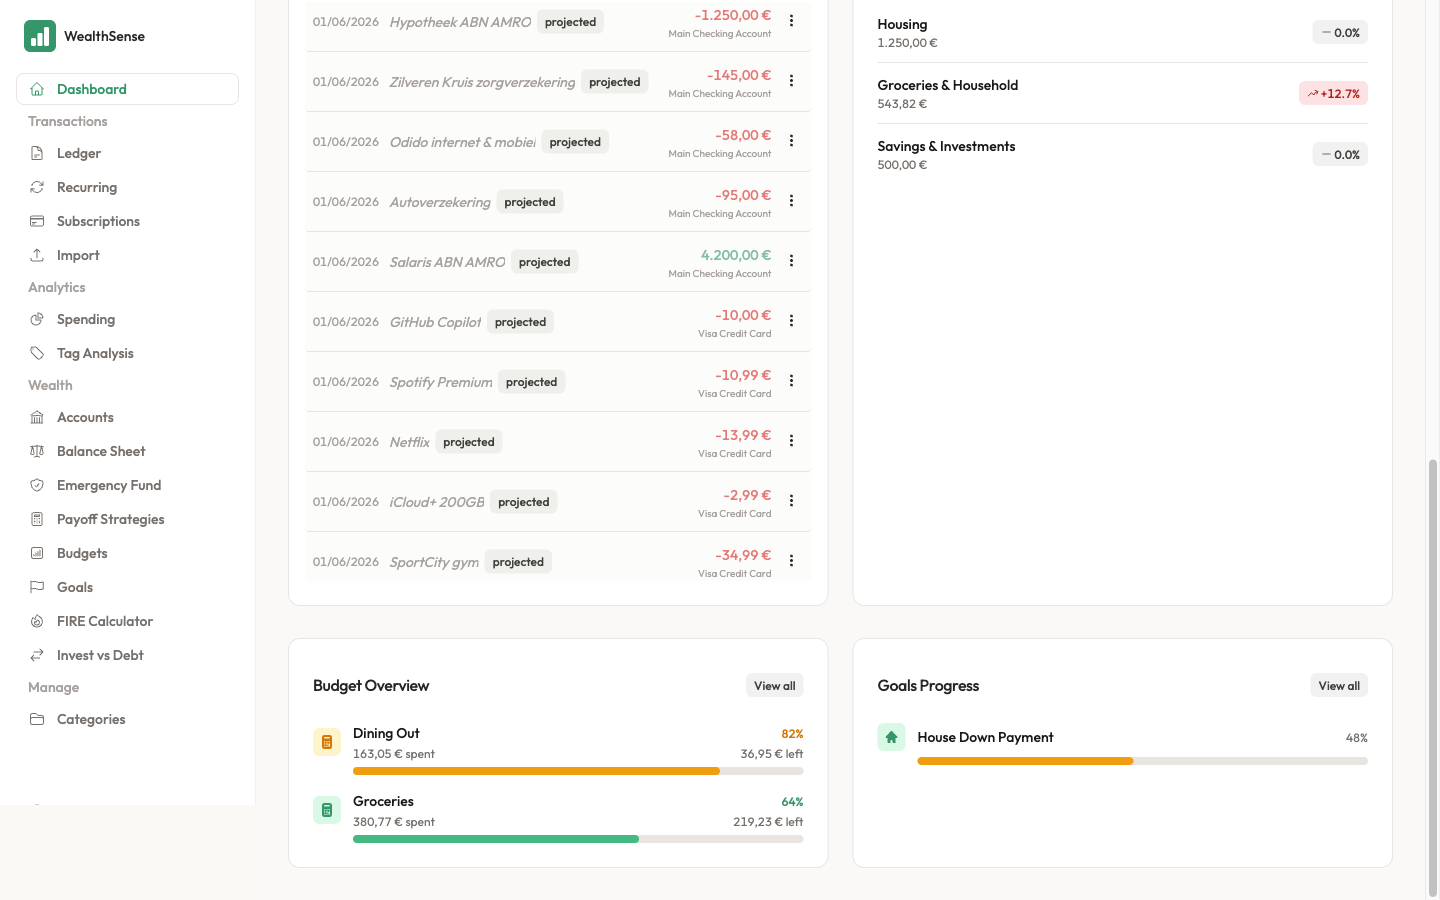Click the Groceries & Household +12.7% badge

(1333, 94)
